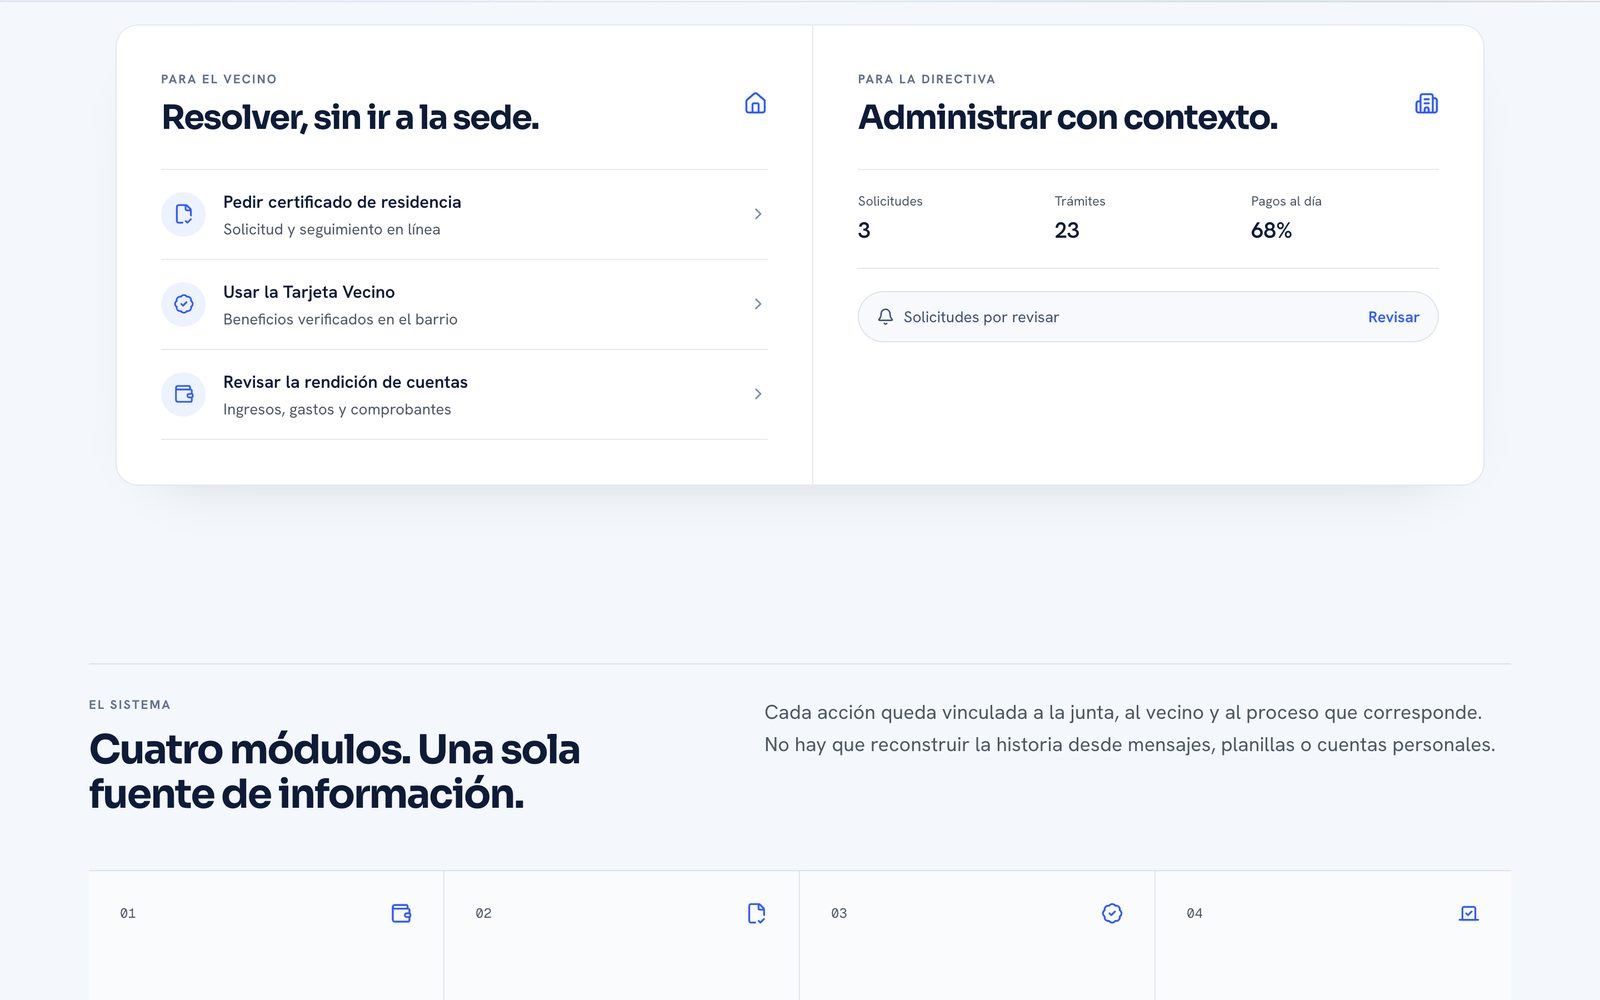Click the text Solicitud y seguimiento en línea
Viewport: 1600px width, 1000px height.
pos(332,229)
